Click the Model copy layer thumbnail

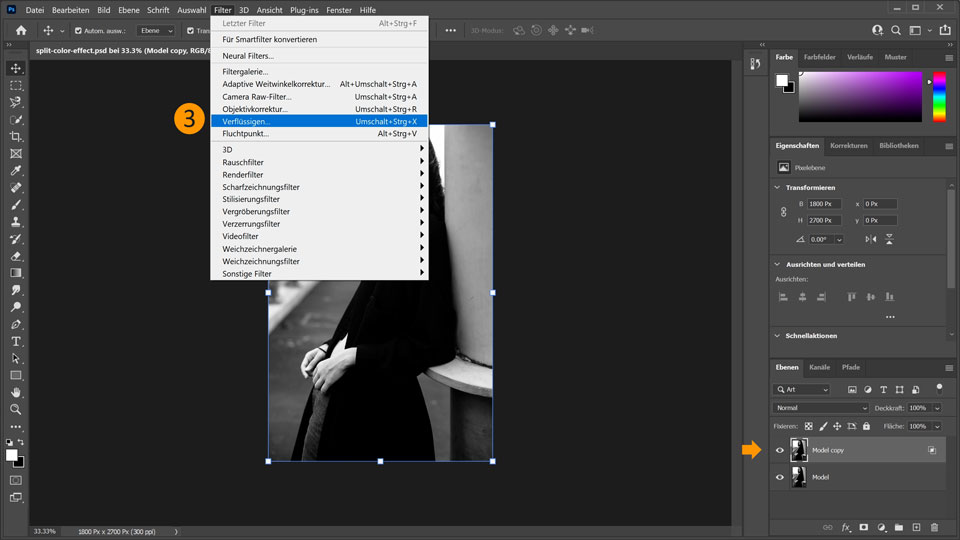click(x=798, y=450)
